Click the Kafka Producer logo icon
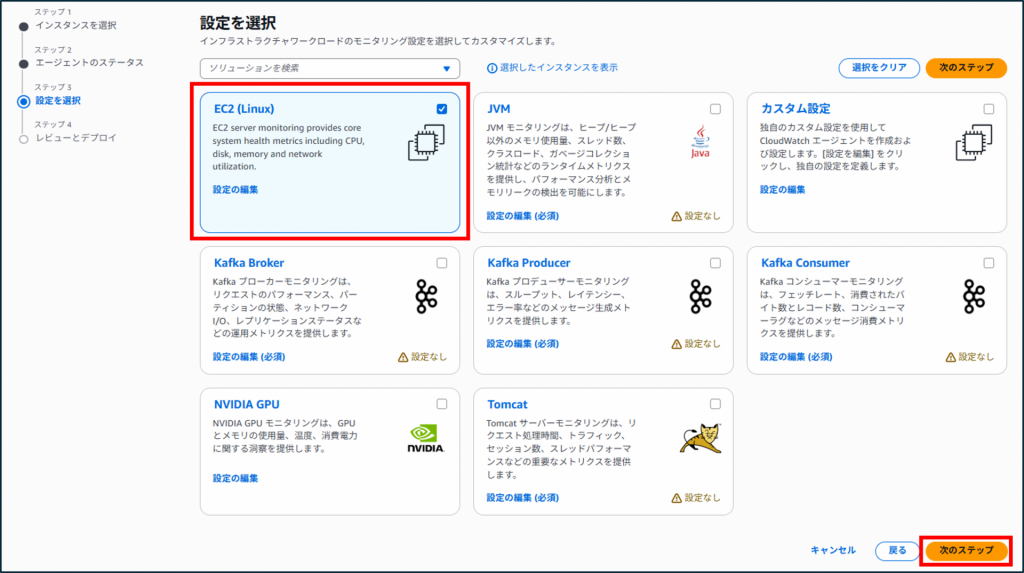1024x573 pixels. pos(700,297)
